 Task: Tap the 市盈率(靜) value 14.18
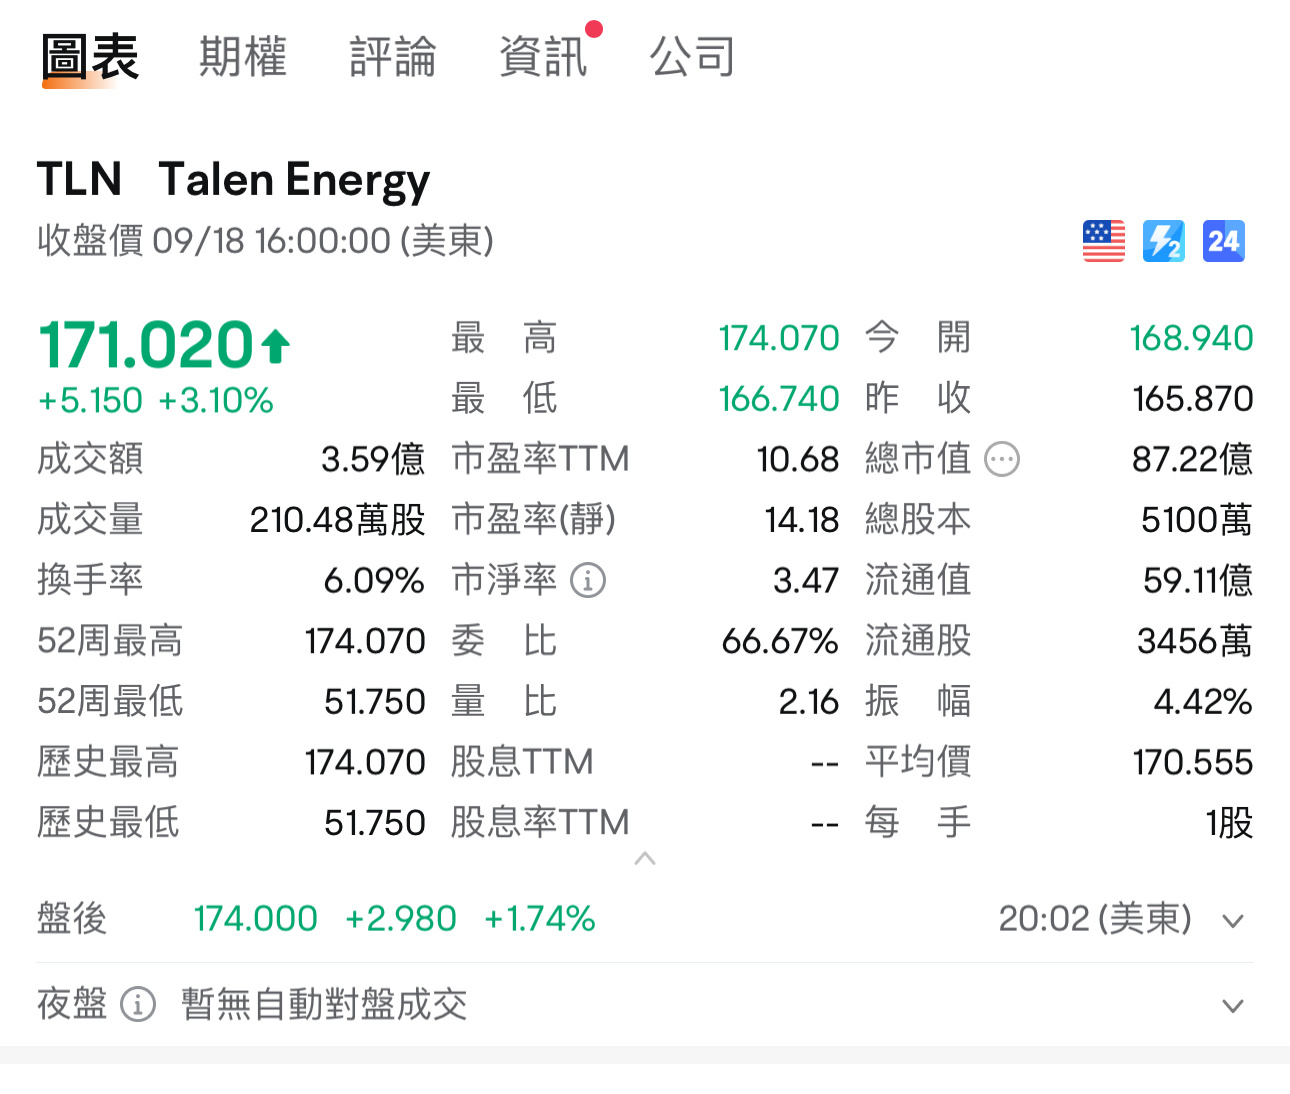tap(802, 520)
